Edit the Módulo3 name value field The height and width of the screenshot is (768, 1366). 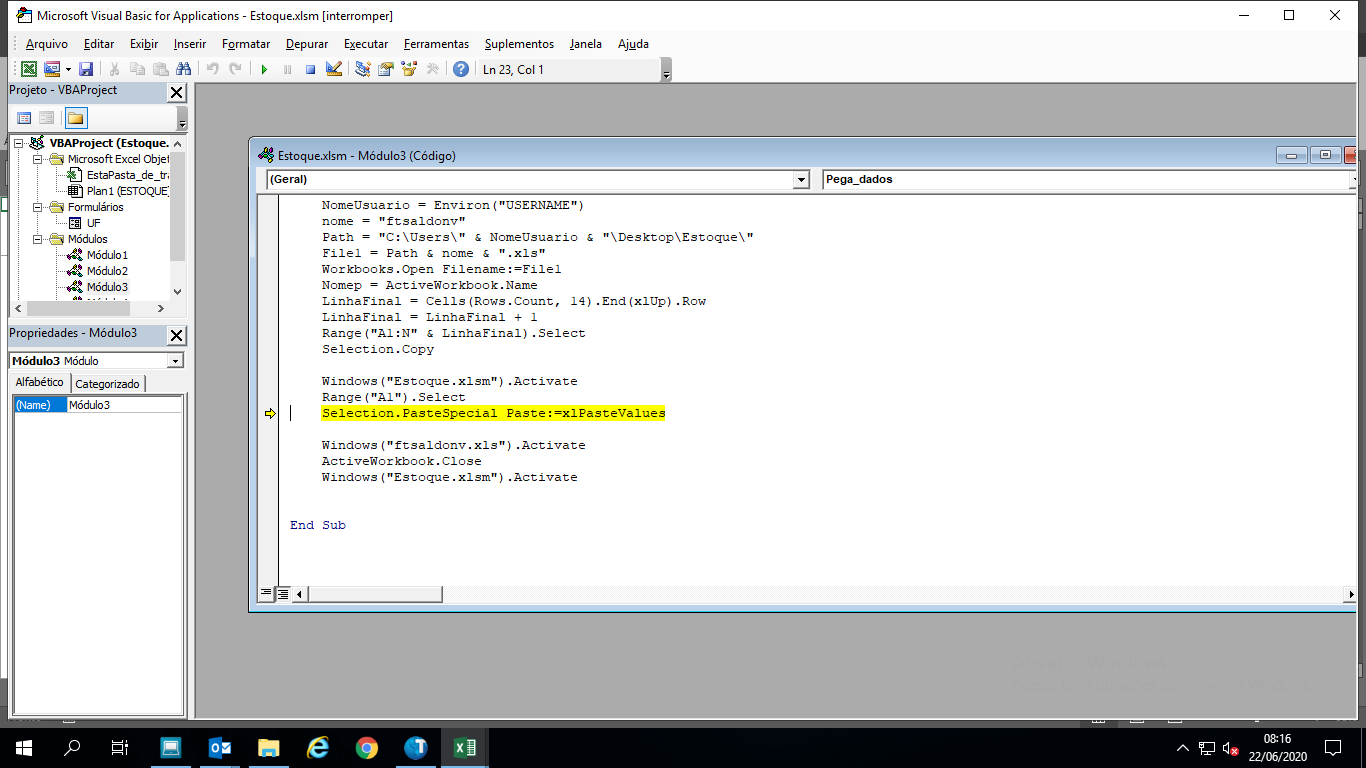(x=124, y=405)
